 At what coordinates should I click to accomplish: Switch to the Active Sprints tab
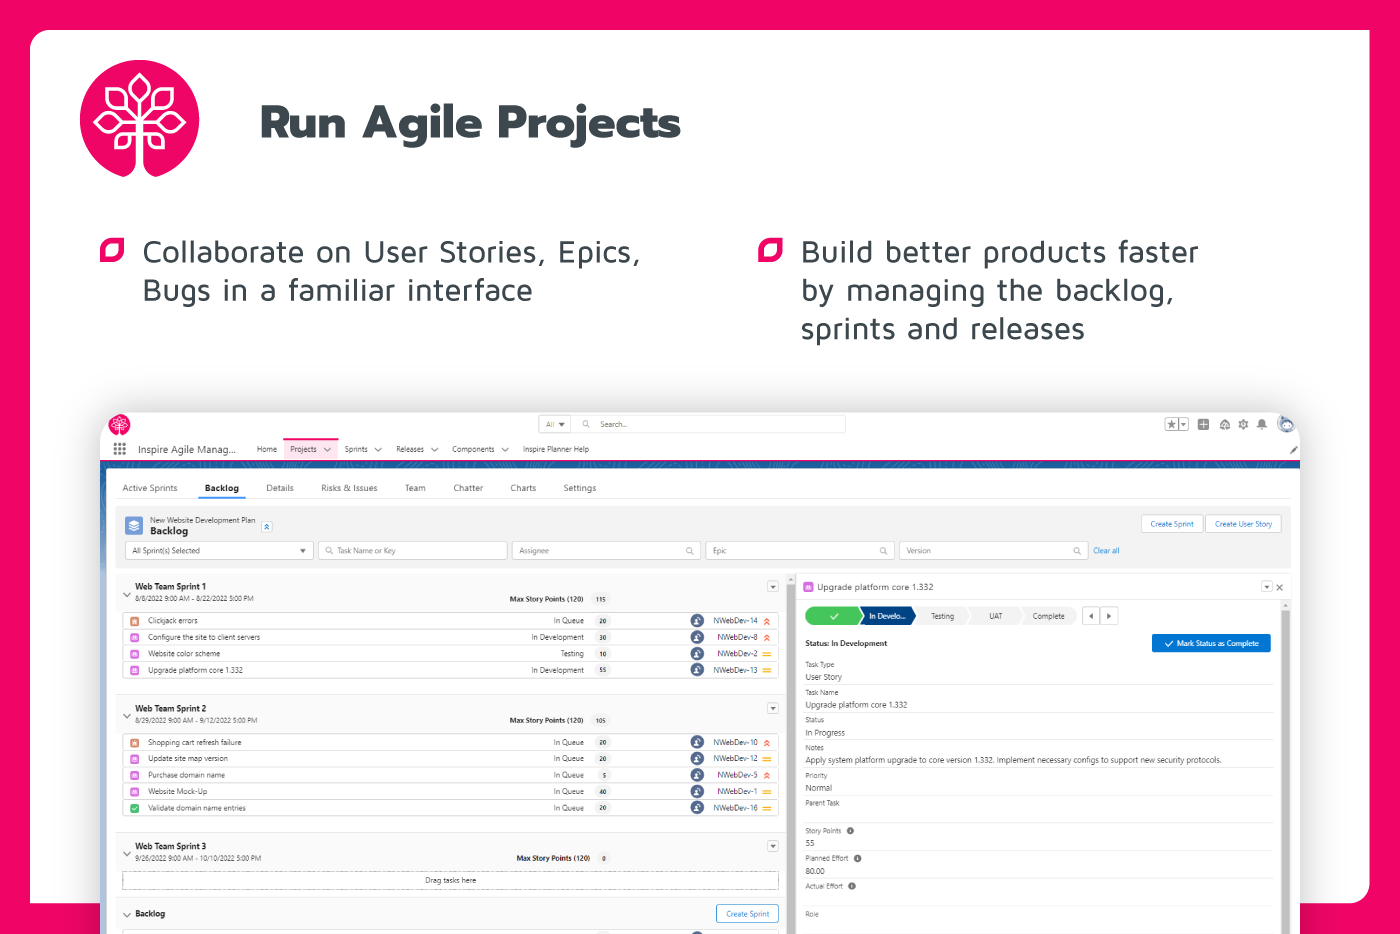150,488
